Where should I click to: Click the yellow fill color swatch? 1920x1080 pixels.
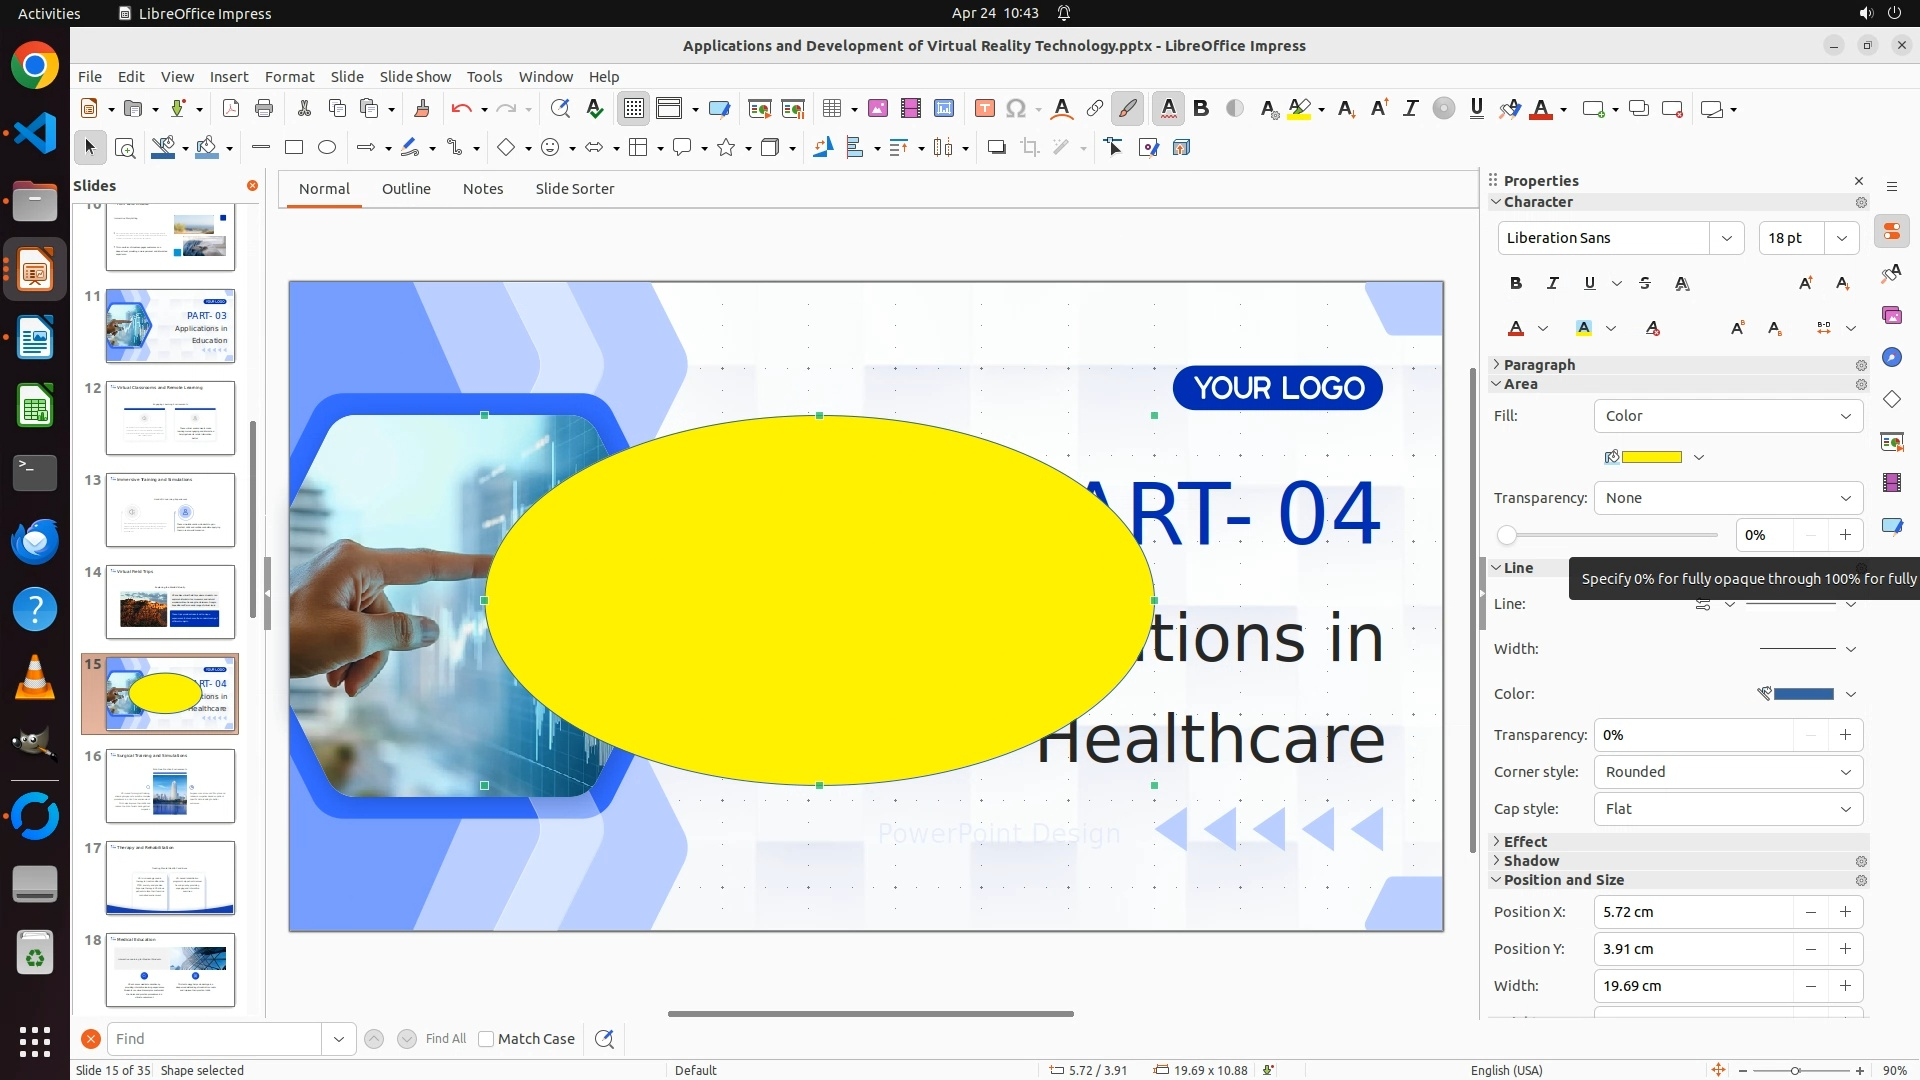coord(1651,457)
